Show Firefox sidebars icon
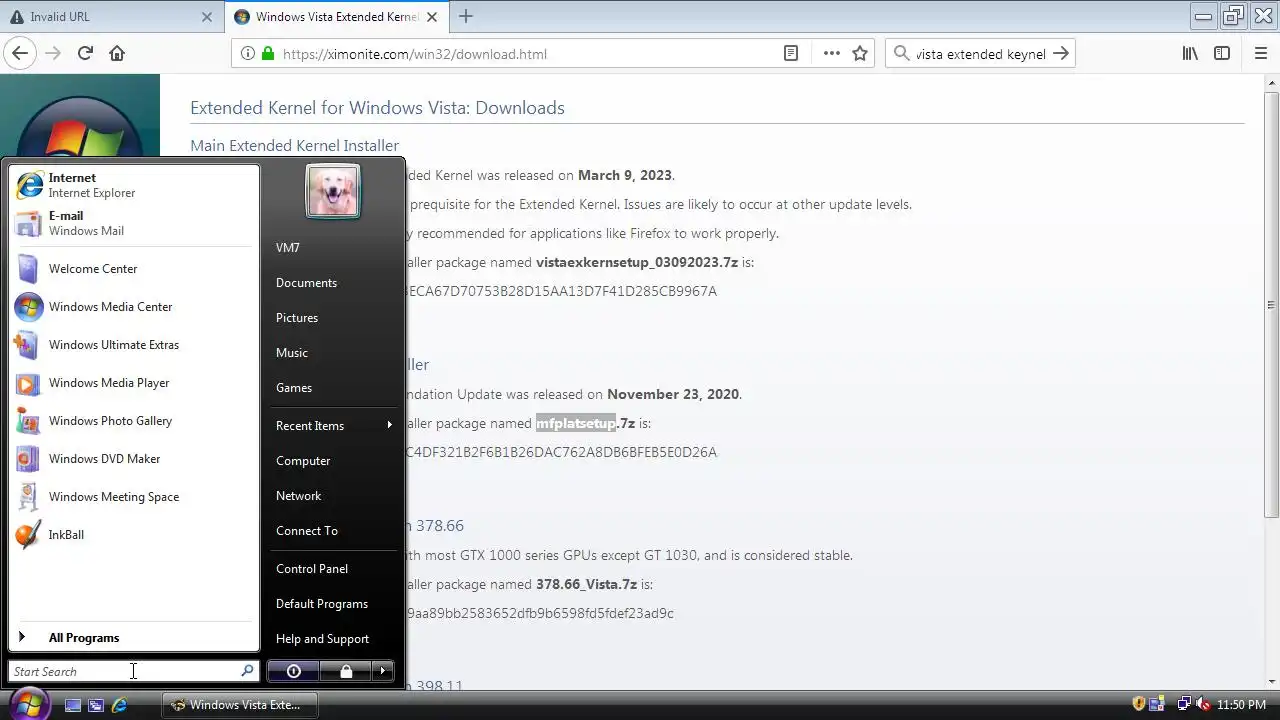Screen dimensions: 1280x720 pyautogui.click(x=1222, y=54)
